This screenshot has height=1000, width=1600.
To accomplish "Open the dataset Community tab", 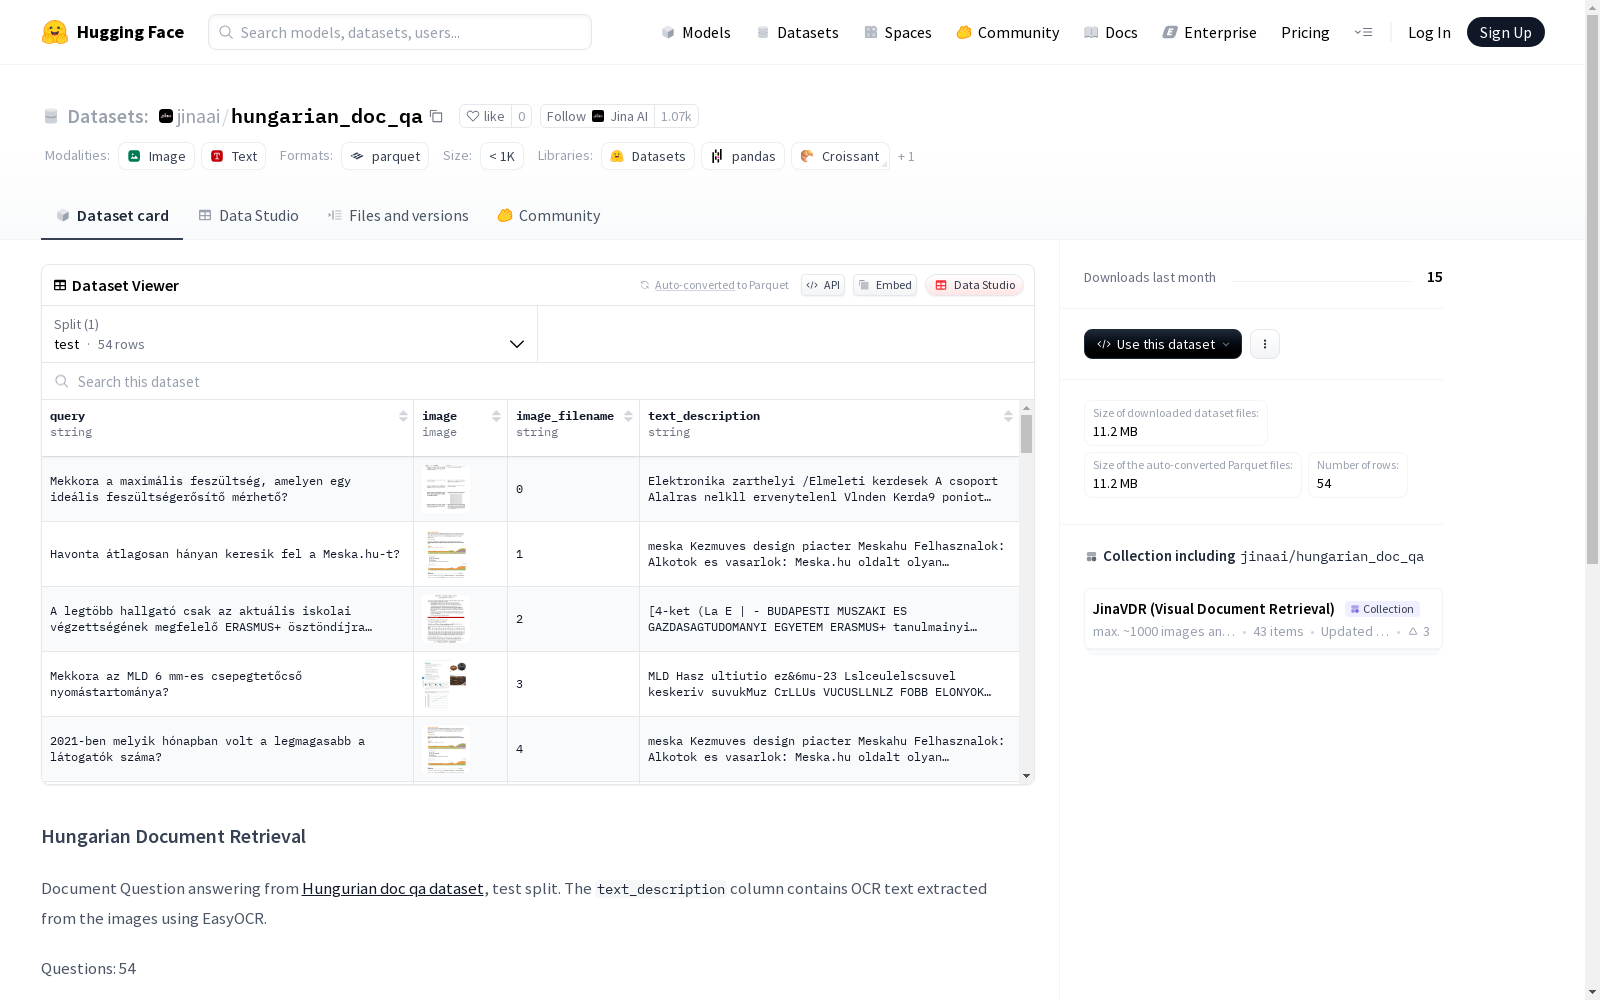I will [x=549, y=215].
